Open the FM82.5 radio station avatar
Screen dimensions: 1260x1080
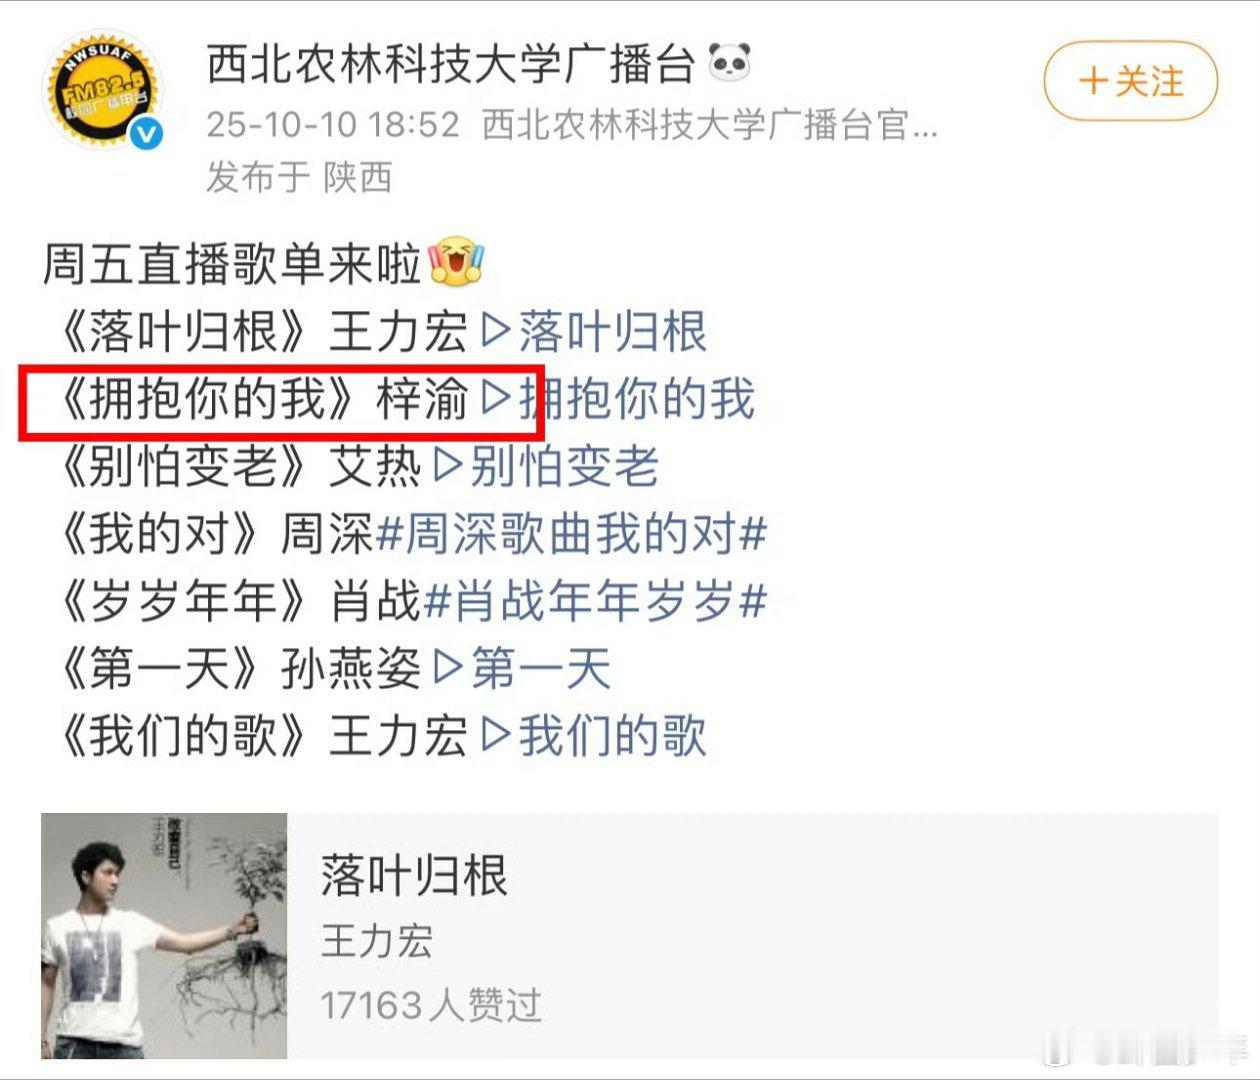click(102, 91)
